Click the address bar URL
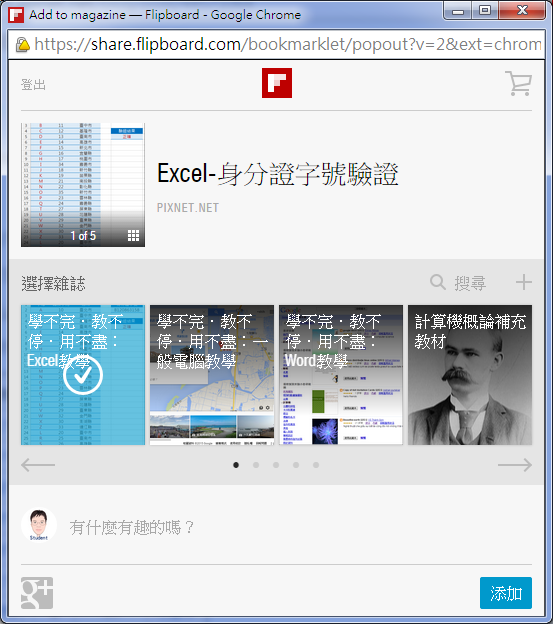553x624 pixels. [x=287, y=44]
